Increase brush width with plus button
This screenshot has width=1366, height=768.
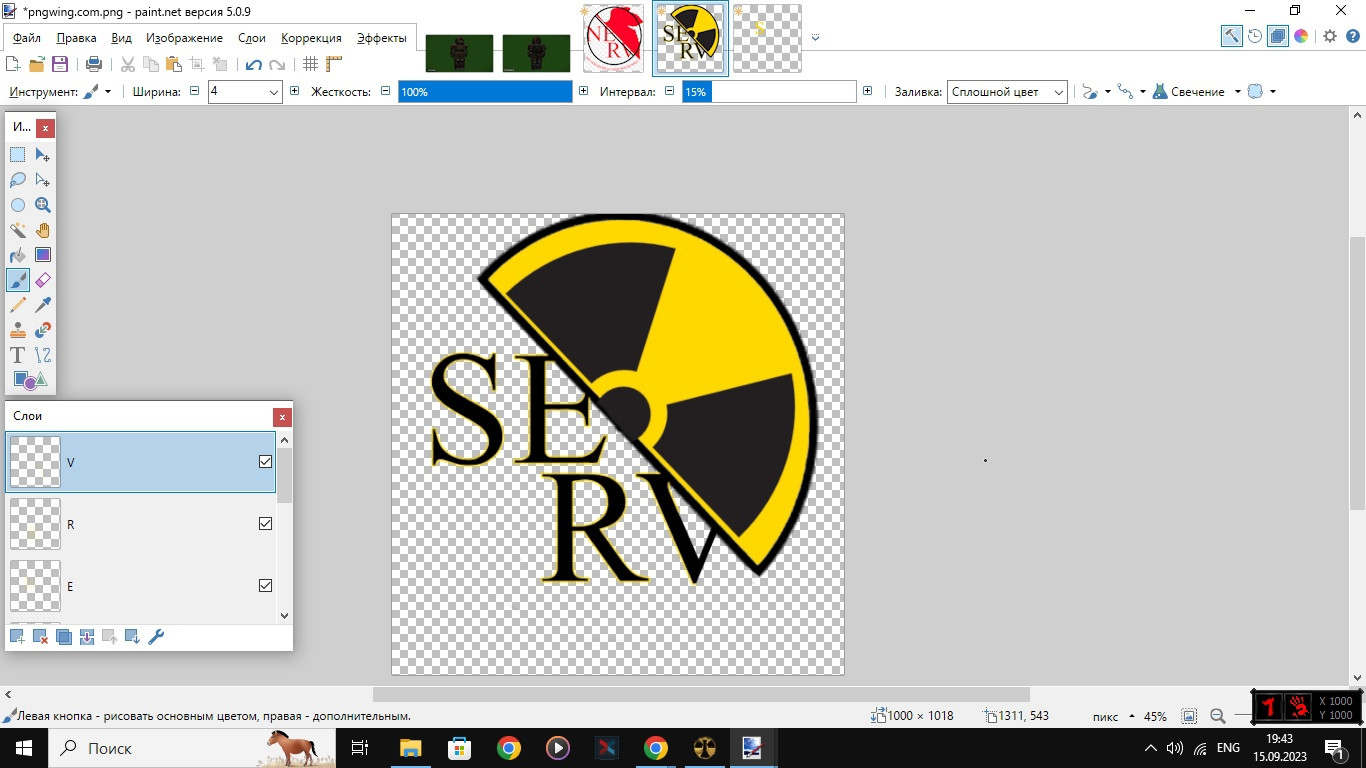pos(294,91)
